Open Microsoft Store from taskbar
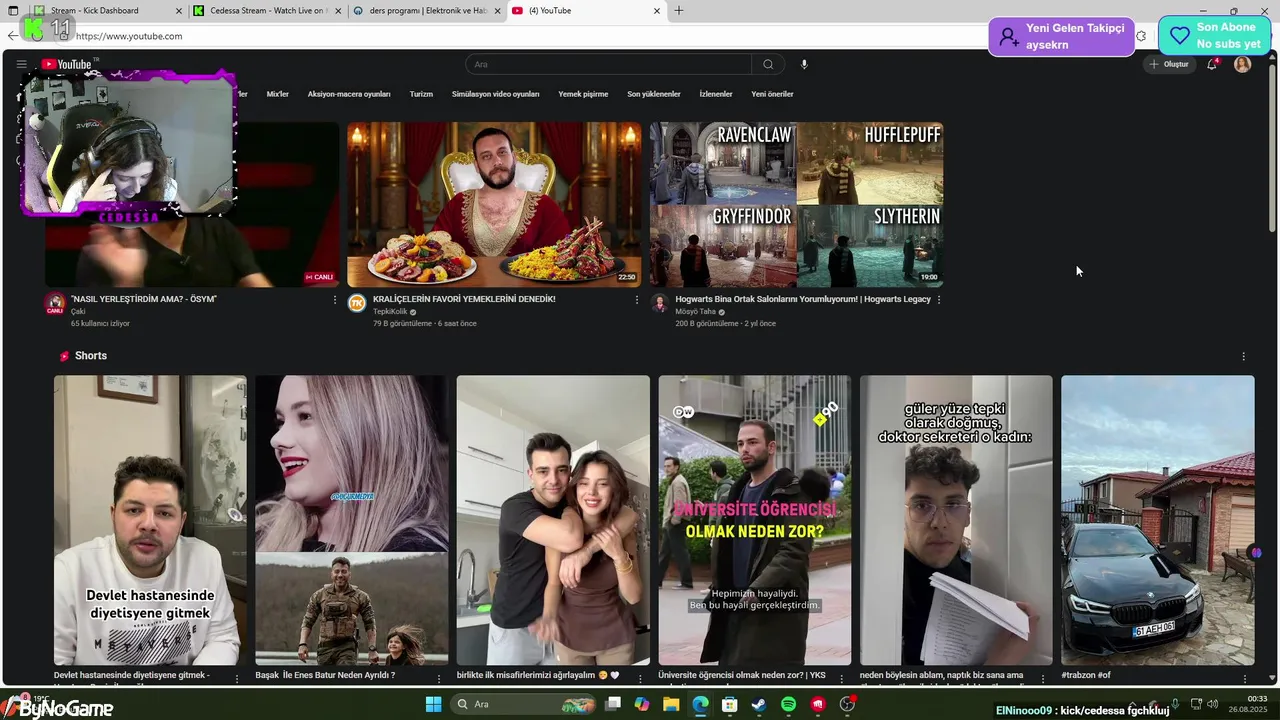 pyautogui.click(x=730, y=705)
